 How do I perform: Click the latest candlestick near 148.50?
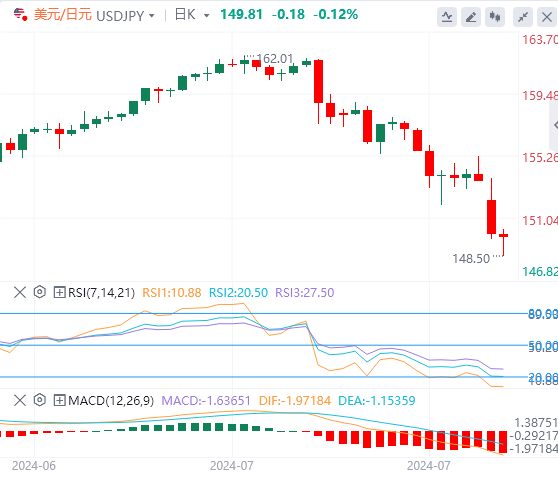pyautogui.click(x=504, y=242)
